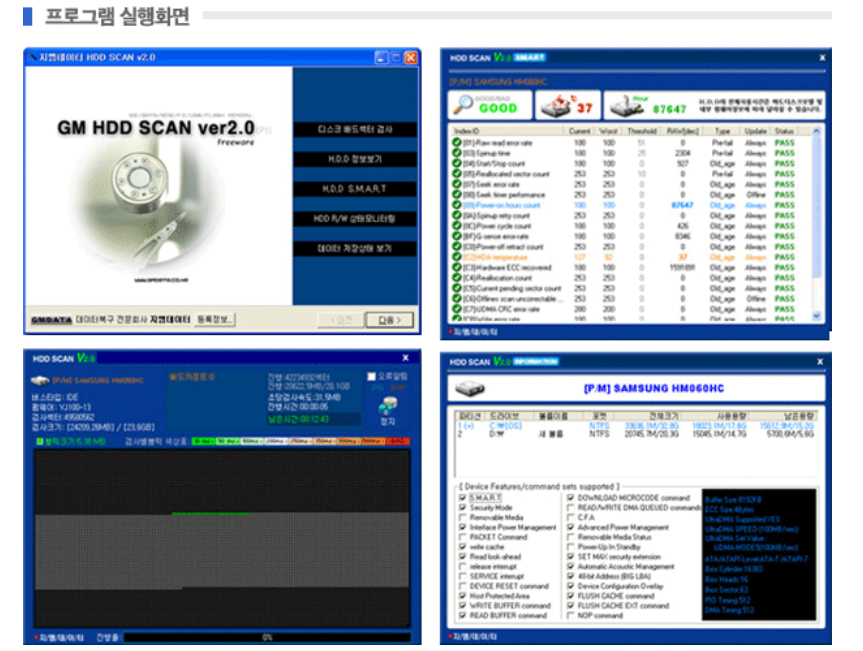Viewport: 863px width, 651px height.
Task: Open the disk bad sector scan menu
Action: coord(355,129)
